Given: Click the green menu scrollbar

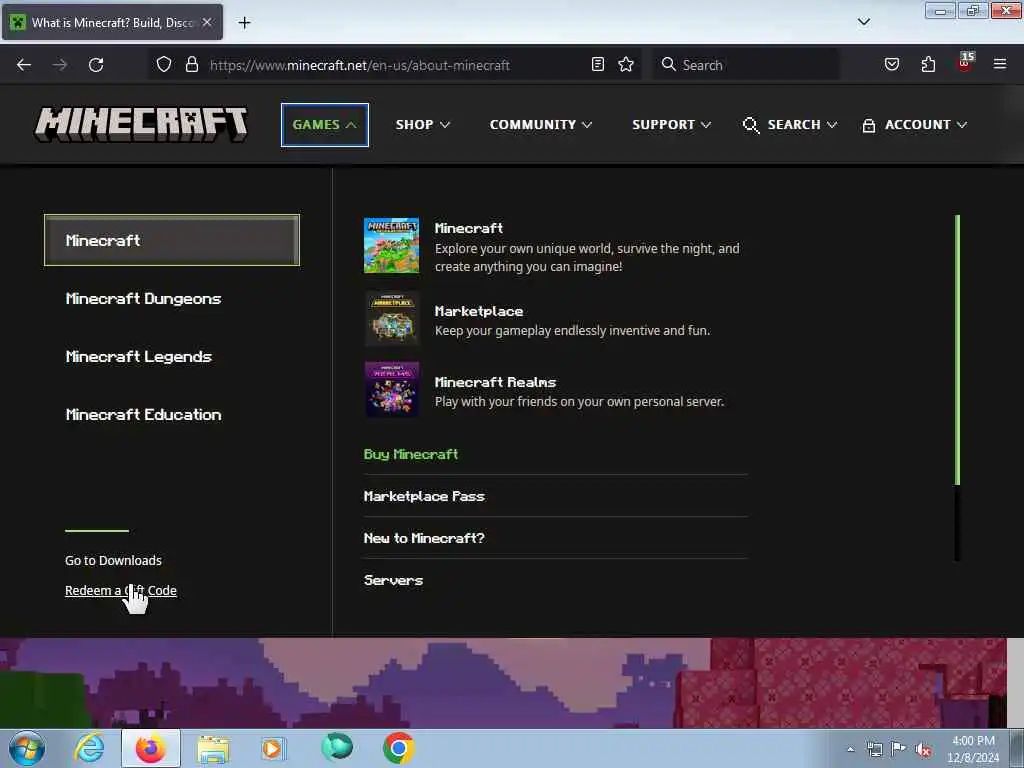Looking at the screenshot, I should (957, 350).
